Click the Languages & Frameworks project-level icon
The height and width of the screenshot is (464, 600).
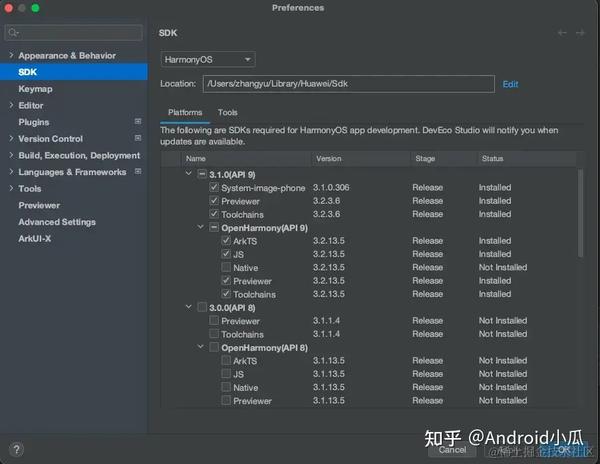[138, 171]
